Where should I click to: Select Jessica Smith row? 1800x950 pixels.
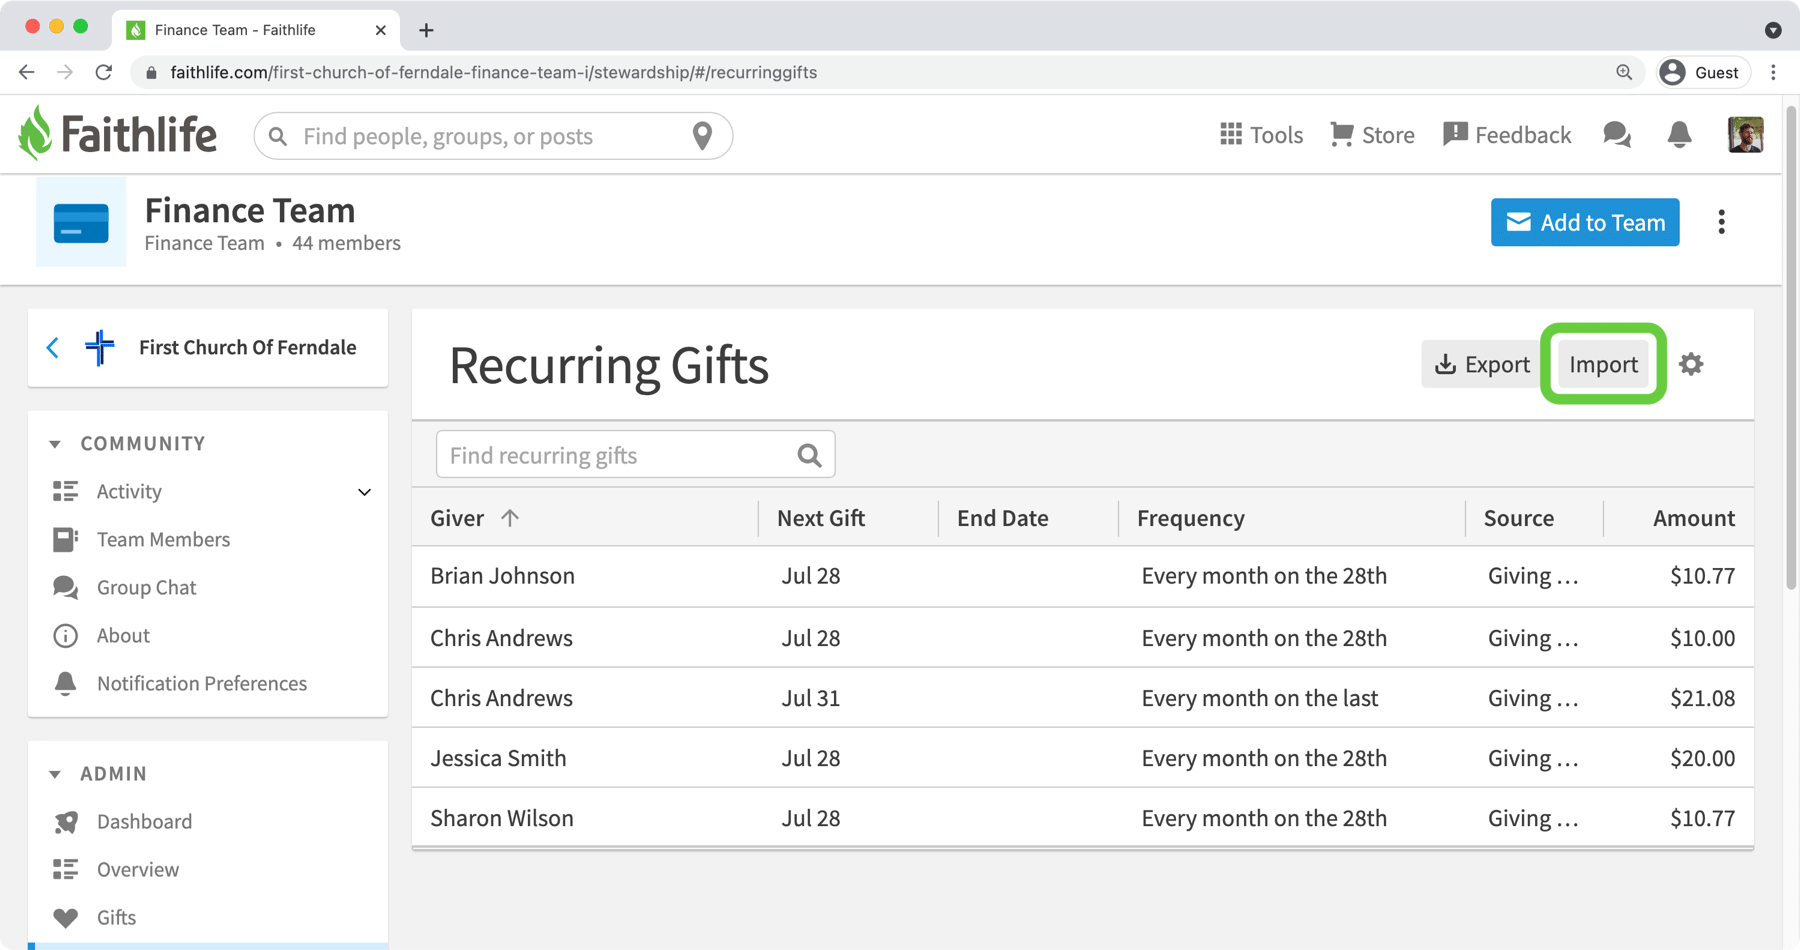[1083, 758]
